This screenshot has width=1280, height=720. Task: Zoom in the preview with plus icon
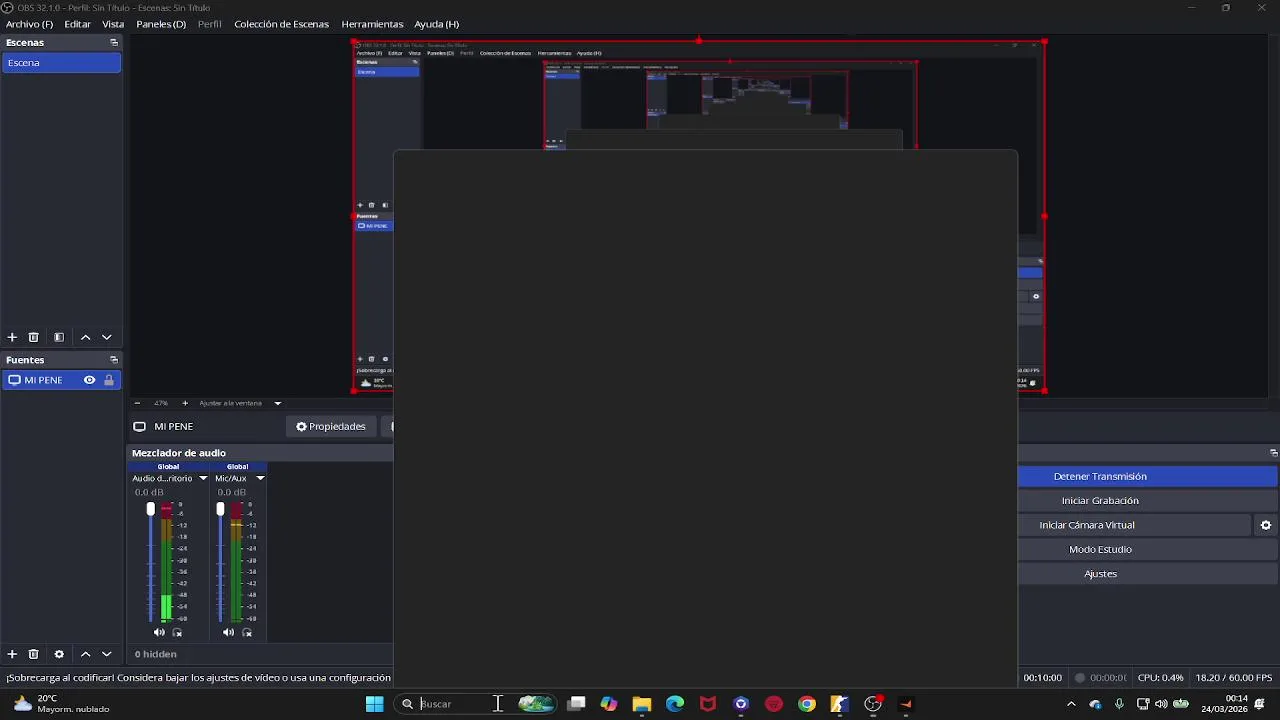pyautogui.click(x=184, y=403)
